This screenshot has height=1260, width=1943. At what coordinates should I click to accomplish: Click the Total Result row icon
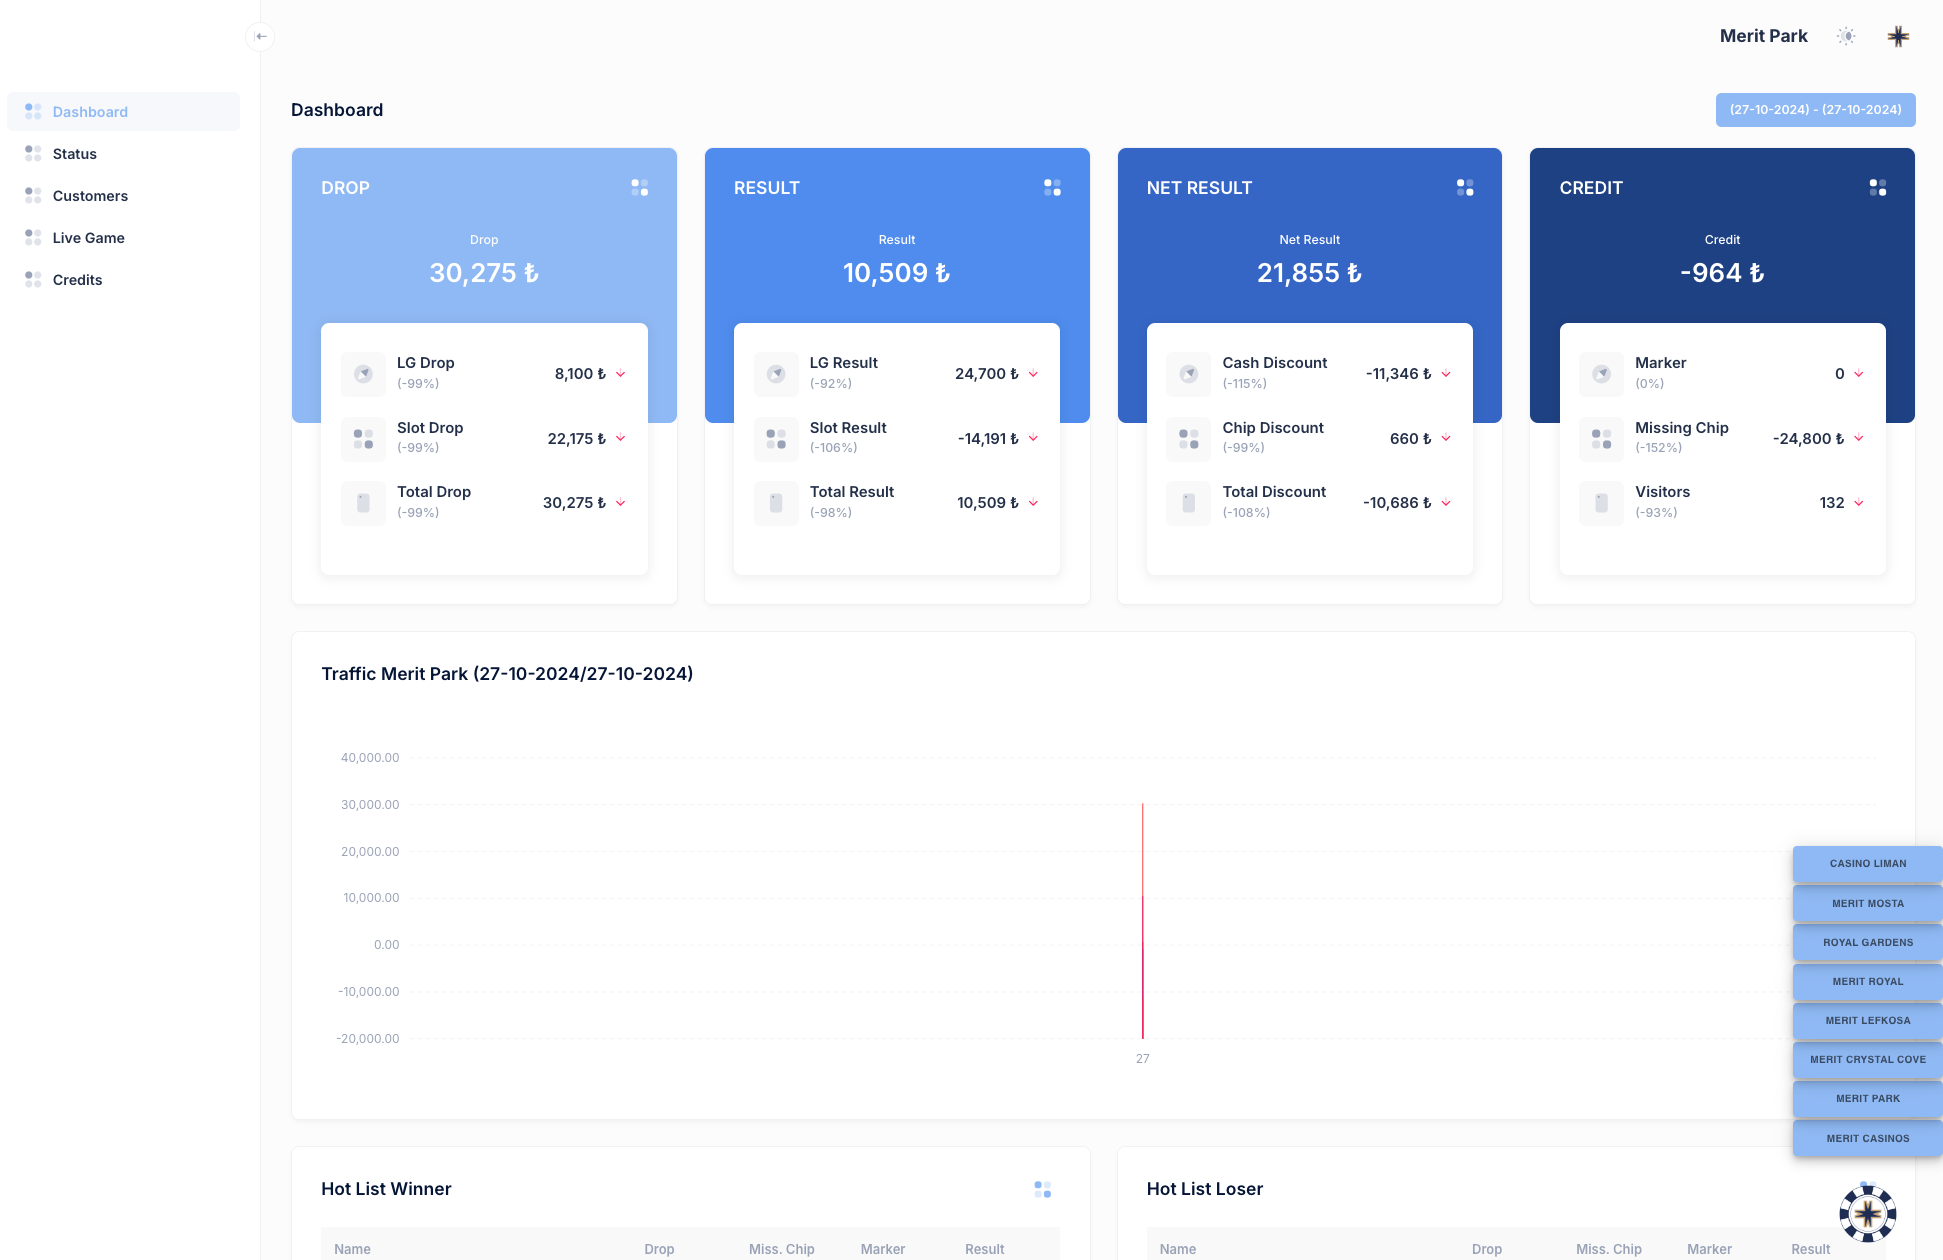776,503
